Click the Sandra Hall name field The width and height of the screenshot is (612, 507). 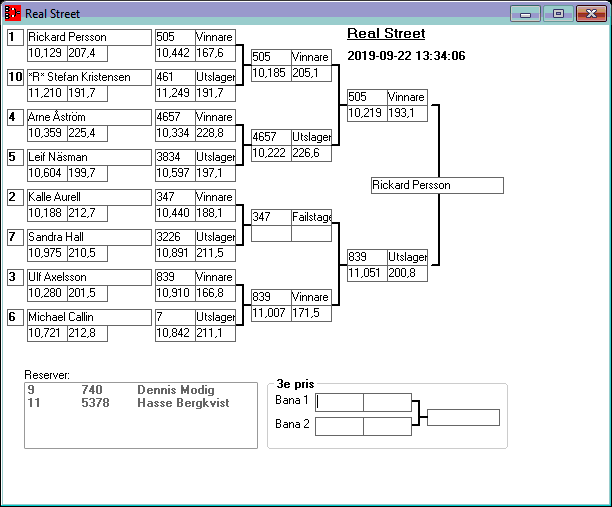tap(87, 237)
